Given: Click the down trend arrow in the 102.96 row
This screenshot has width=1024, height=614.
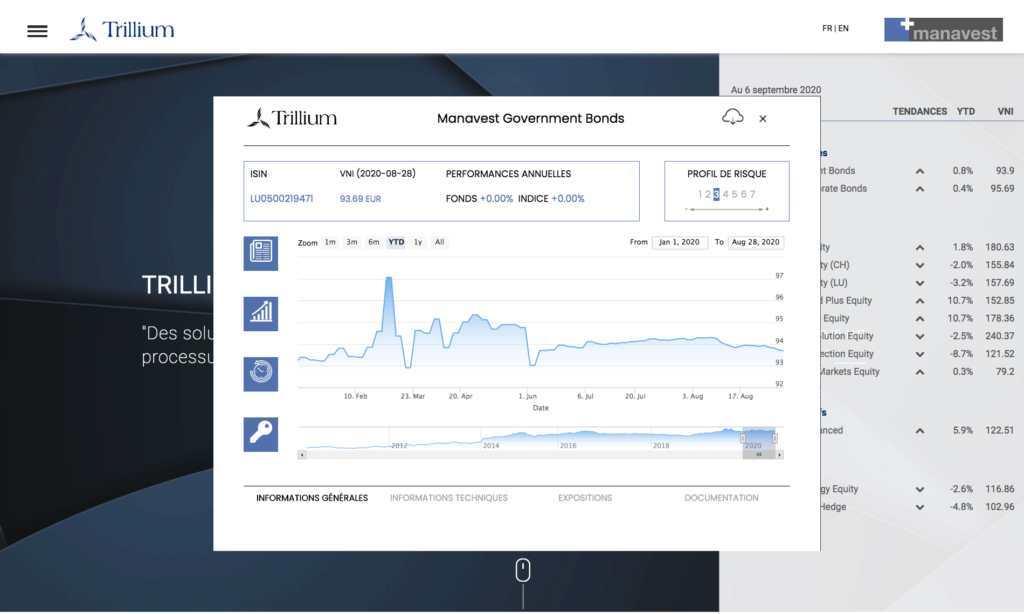Looking at the screenshot, I should [x=920, y=507].
